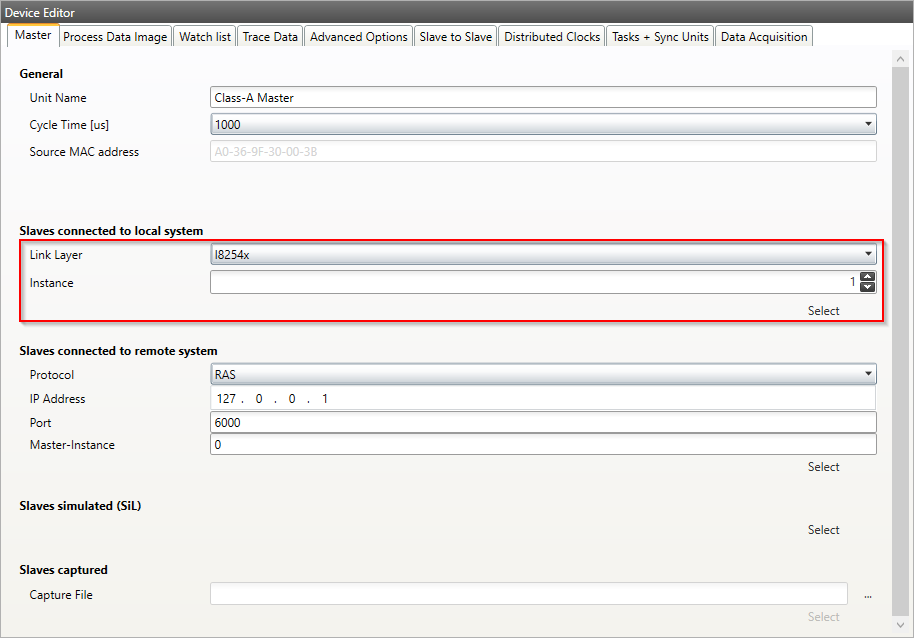Decrement the Instance value with down arrow
The image size is (914, 638).
[868, 288]
